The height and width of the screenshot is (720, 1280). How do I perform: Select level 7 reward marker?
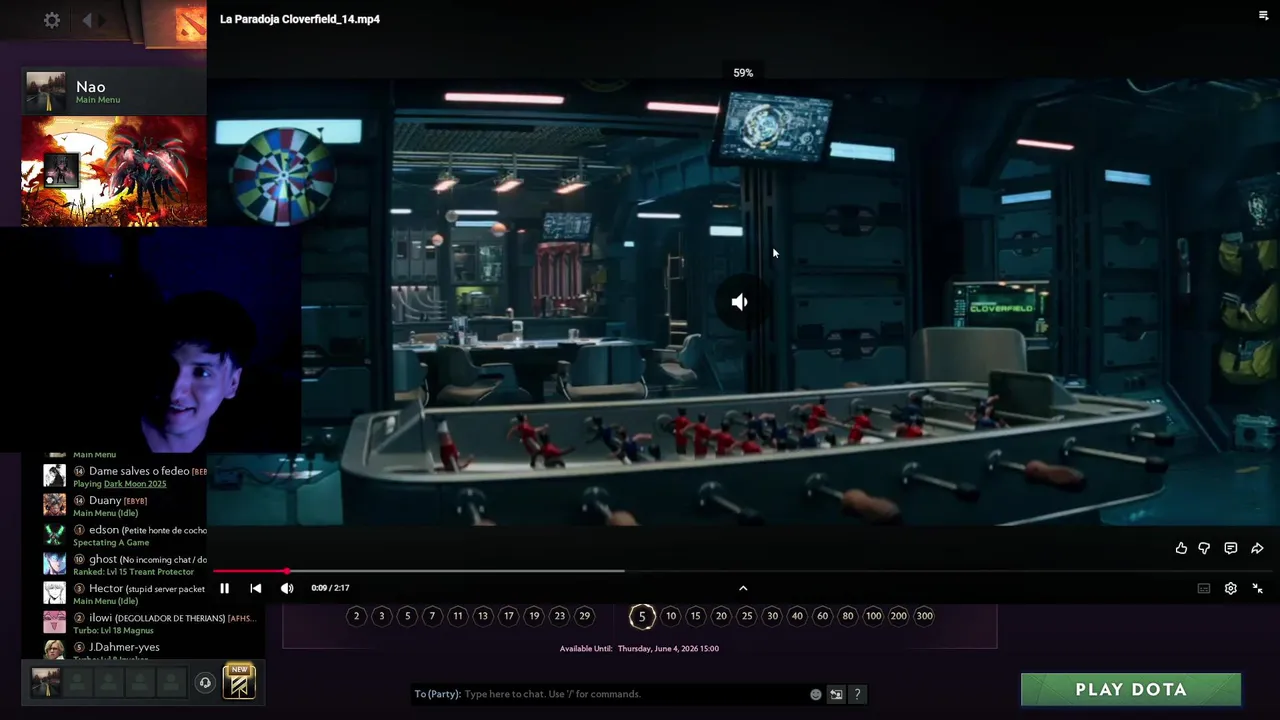click(x=432, y=616)
